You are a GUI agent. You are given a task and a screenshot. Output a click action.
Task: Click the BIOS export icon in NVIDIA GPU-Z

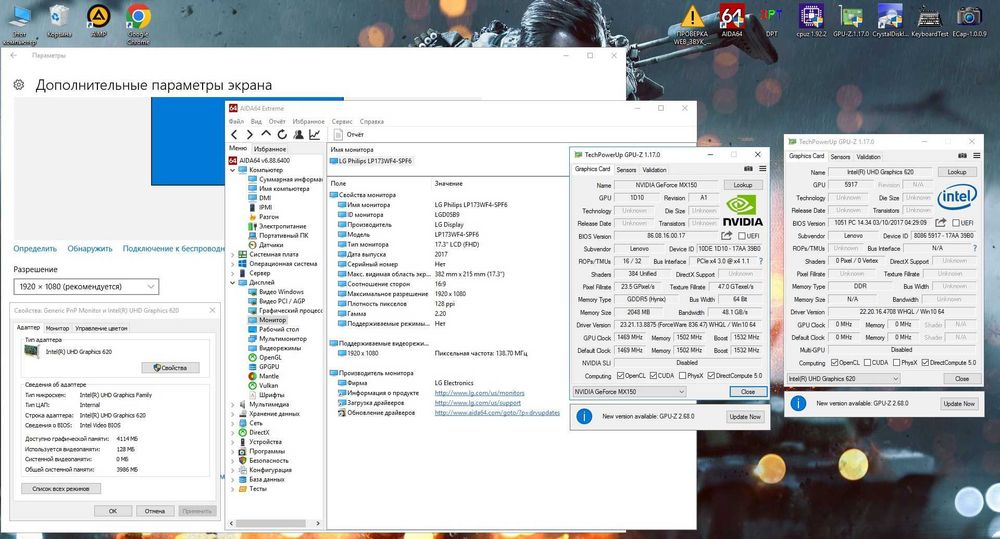click(x=726, y=236)
